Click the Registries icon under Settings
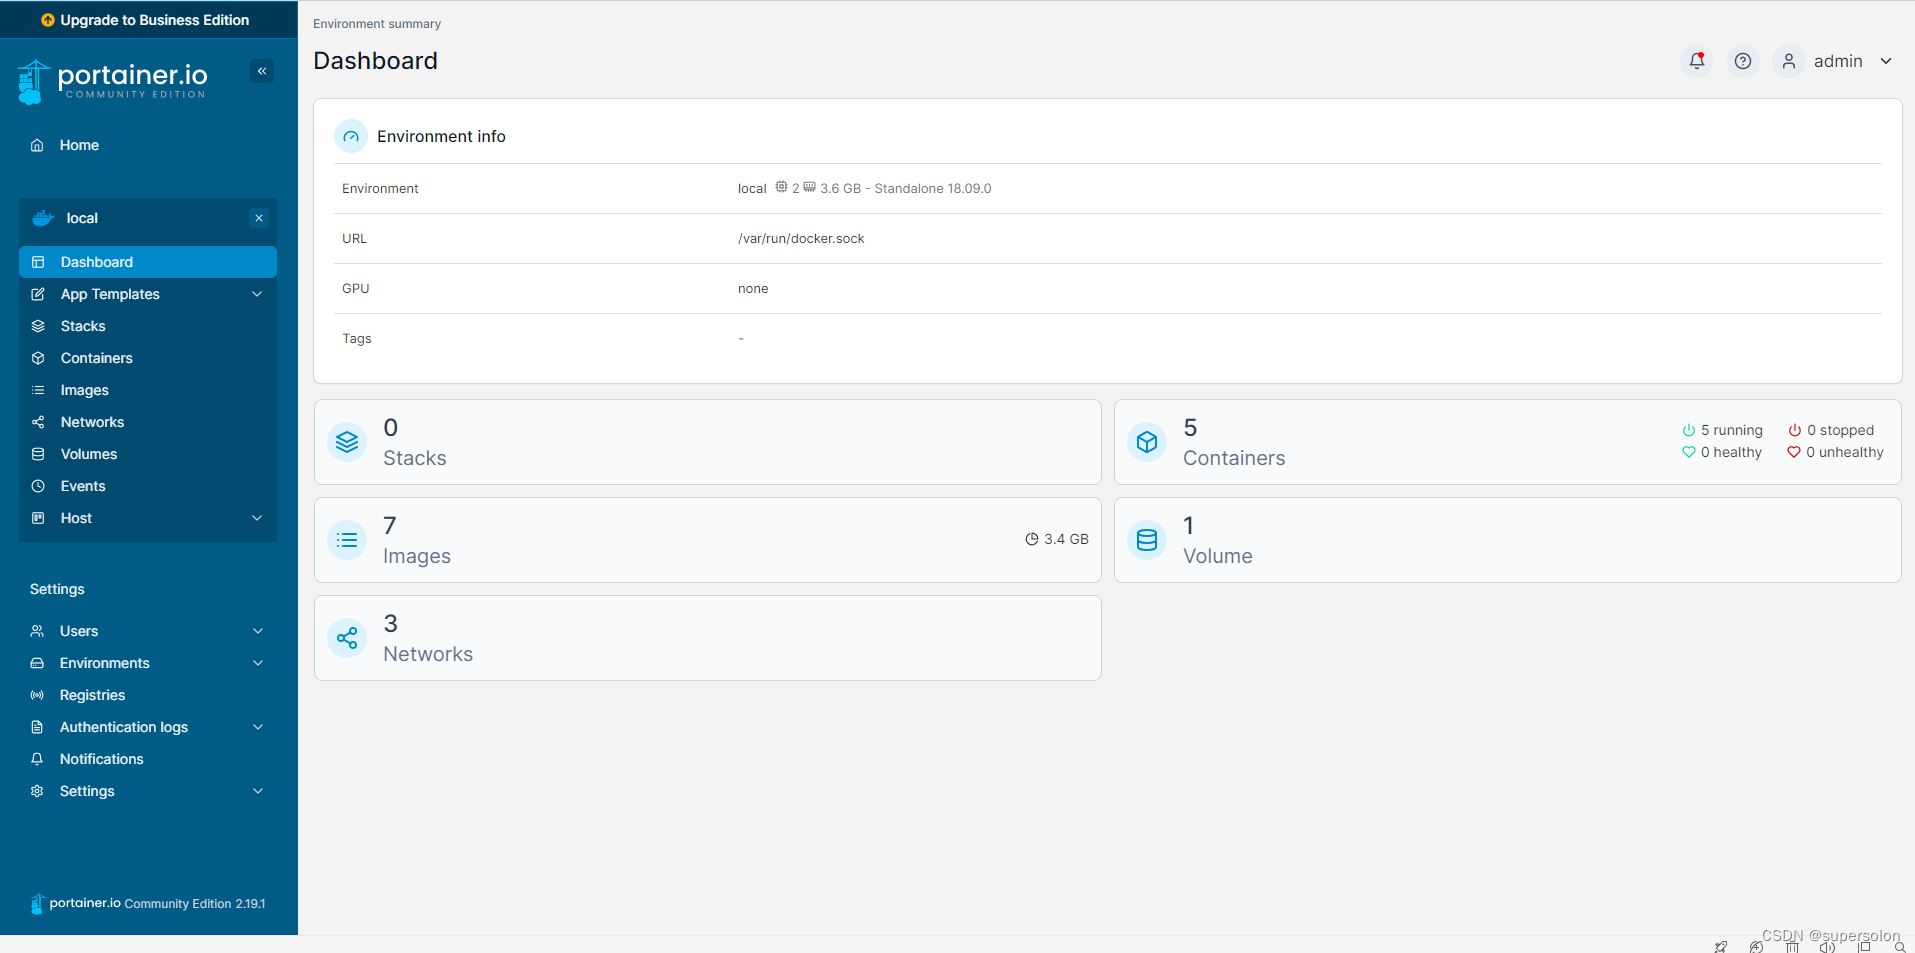 click(37, 694)
